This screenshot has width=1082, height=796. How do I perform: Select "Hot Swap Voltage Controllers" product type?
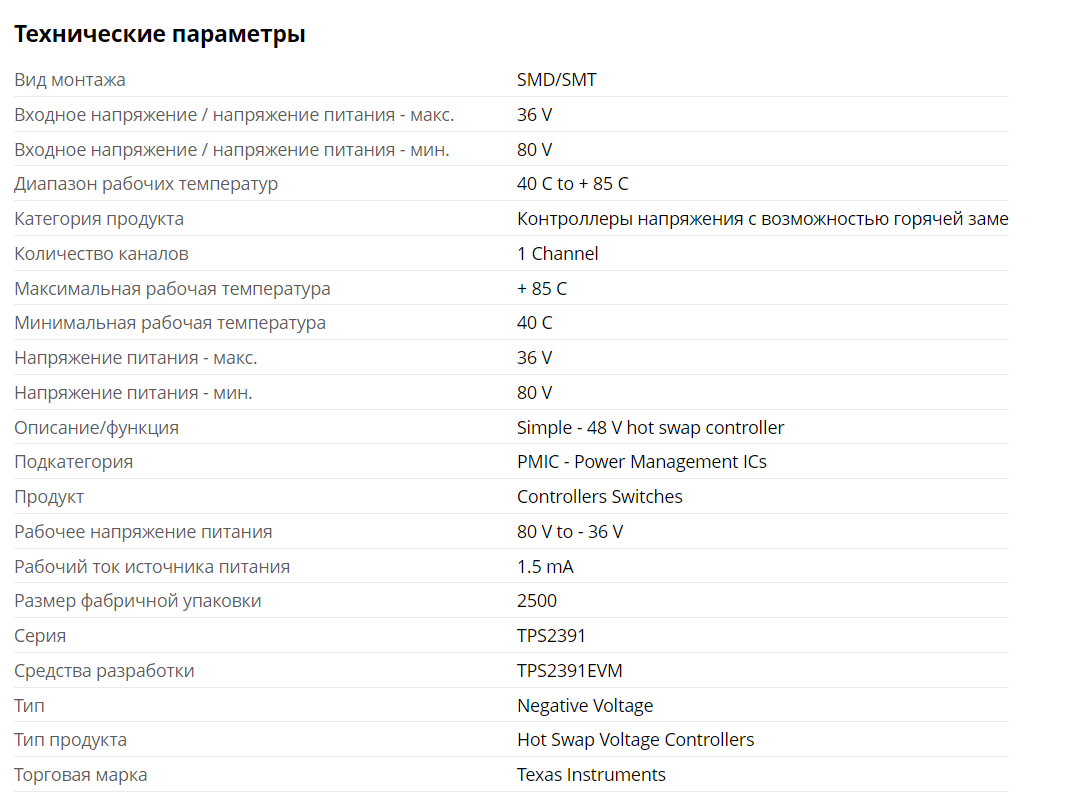point(635,740)
